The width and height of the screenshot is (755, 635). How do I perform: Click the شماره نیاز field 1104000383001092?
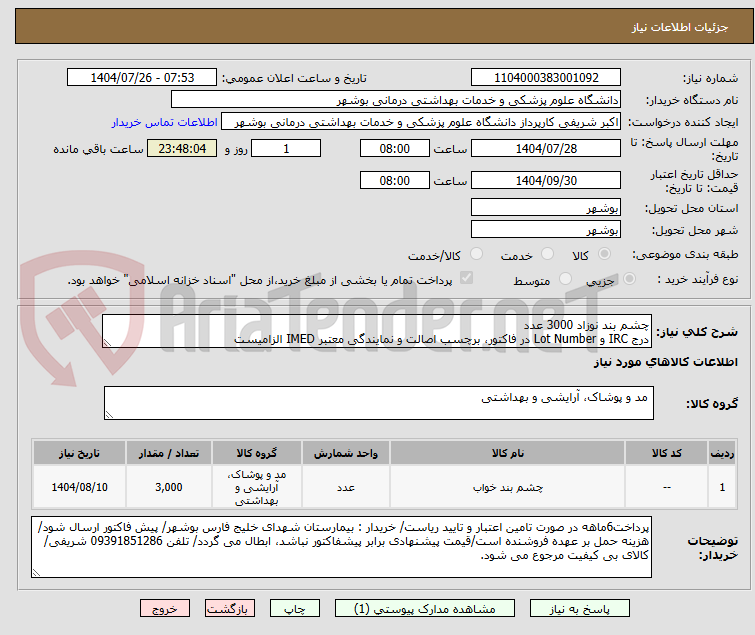coord(546,78)
